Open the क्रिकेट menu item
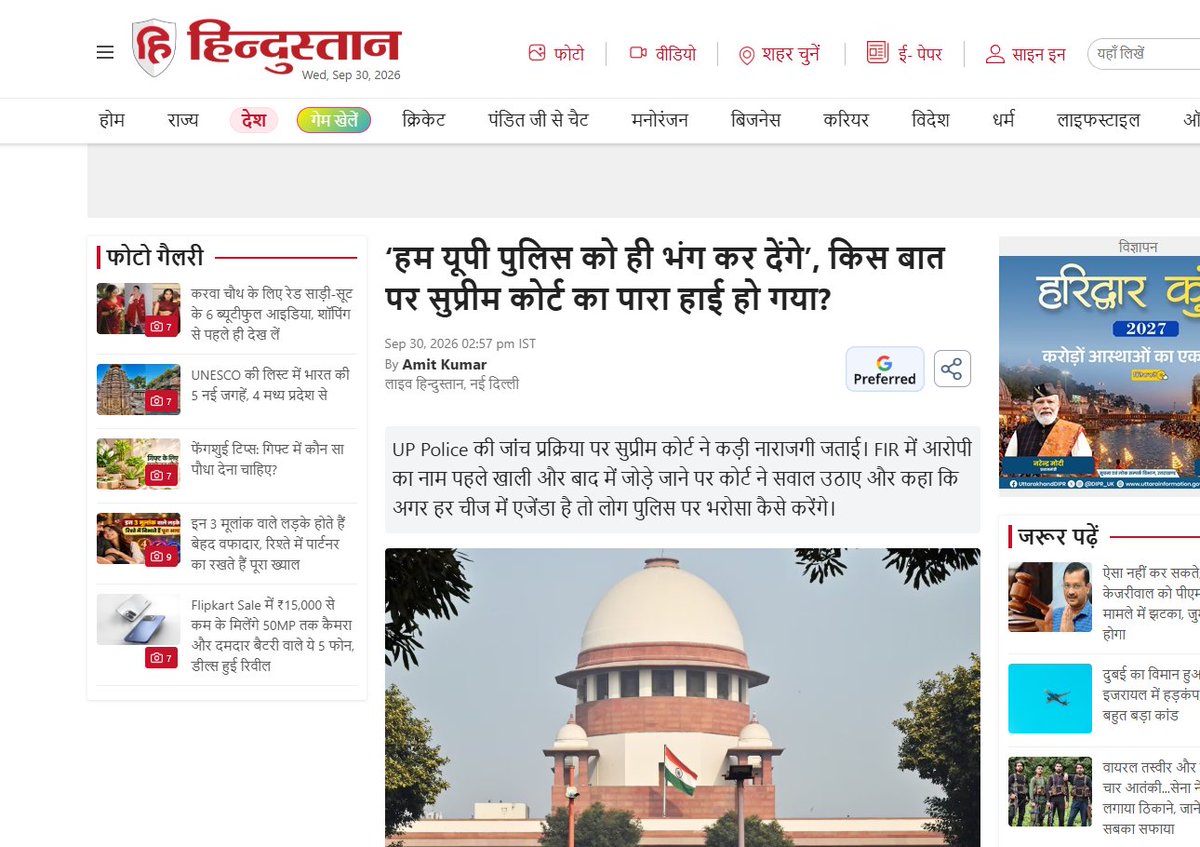 tap(423, 120)
